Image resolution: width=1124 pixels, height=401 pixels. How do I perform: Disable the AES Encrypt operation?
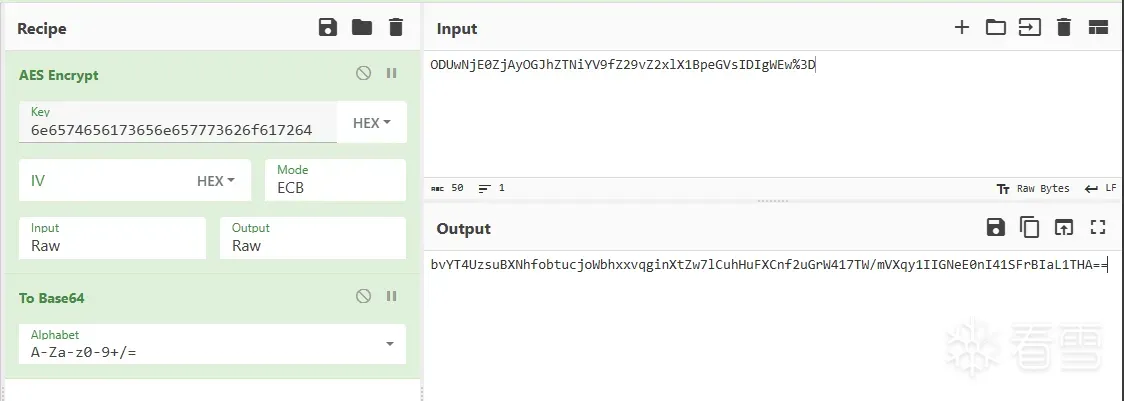(364, 73)
